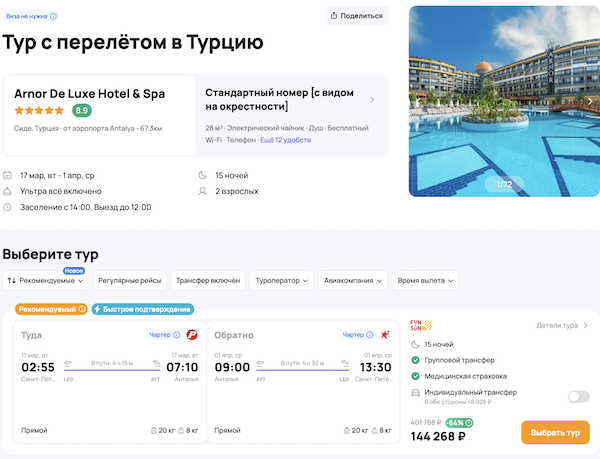Expand the Туроператор filter dropdown
Image resolution: width=600 pixels, height=459 pixels.
coord(282,281)
